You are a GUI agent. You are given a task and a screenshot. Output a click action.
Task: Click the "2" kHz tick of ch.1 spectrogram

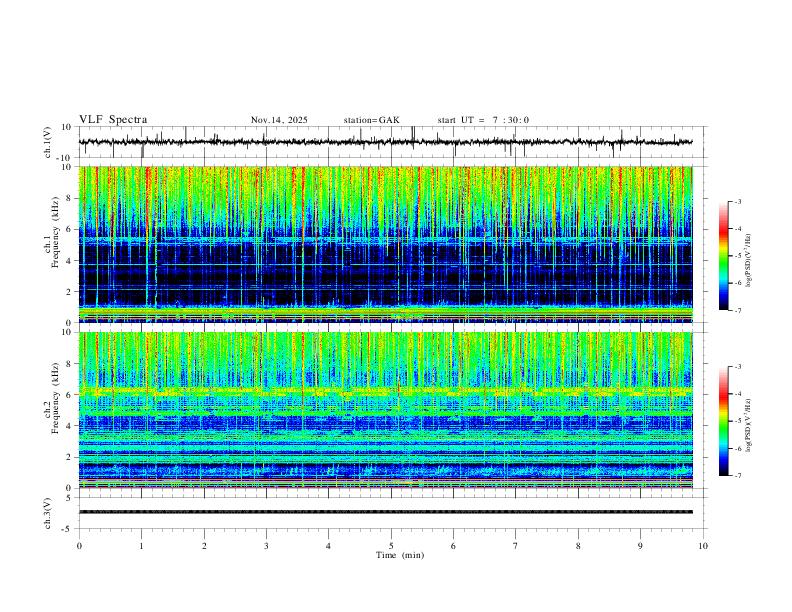pyautogui.click(x=70, y=291)
